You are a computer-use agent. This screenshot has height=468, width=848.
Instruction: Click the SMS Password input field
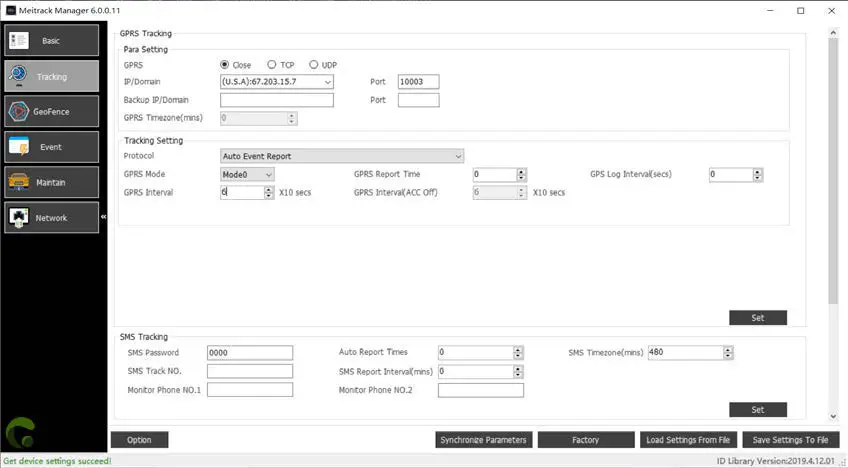click(x=250, y=352)
